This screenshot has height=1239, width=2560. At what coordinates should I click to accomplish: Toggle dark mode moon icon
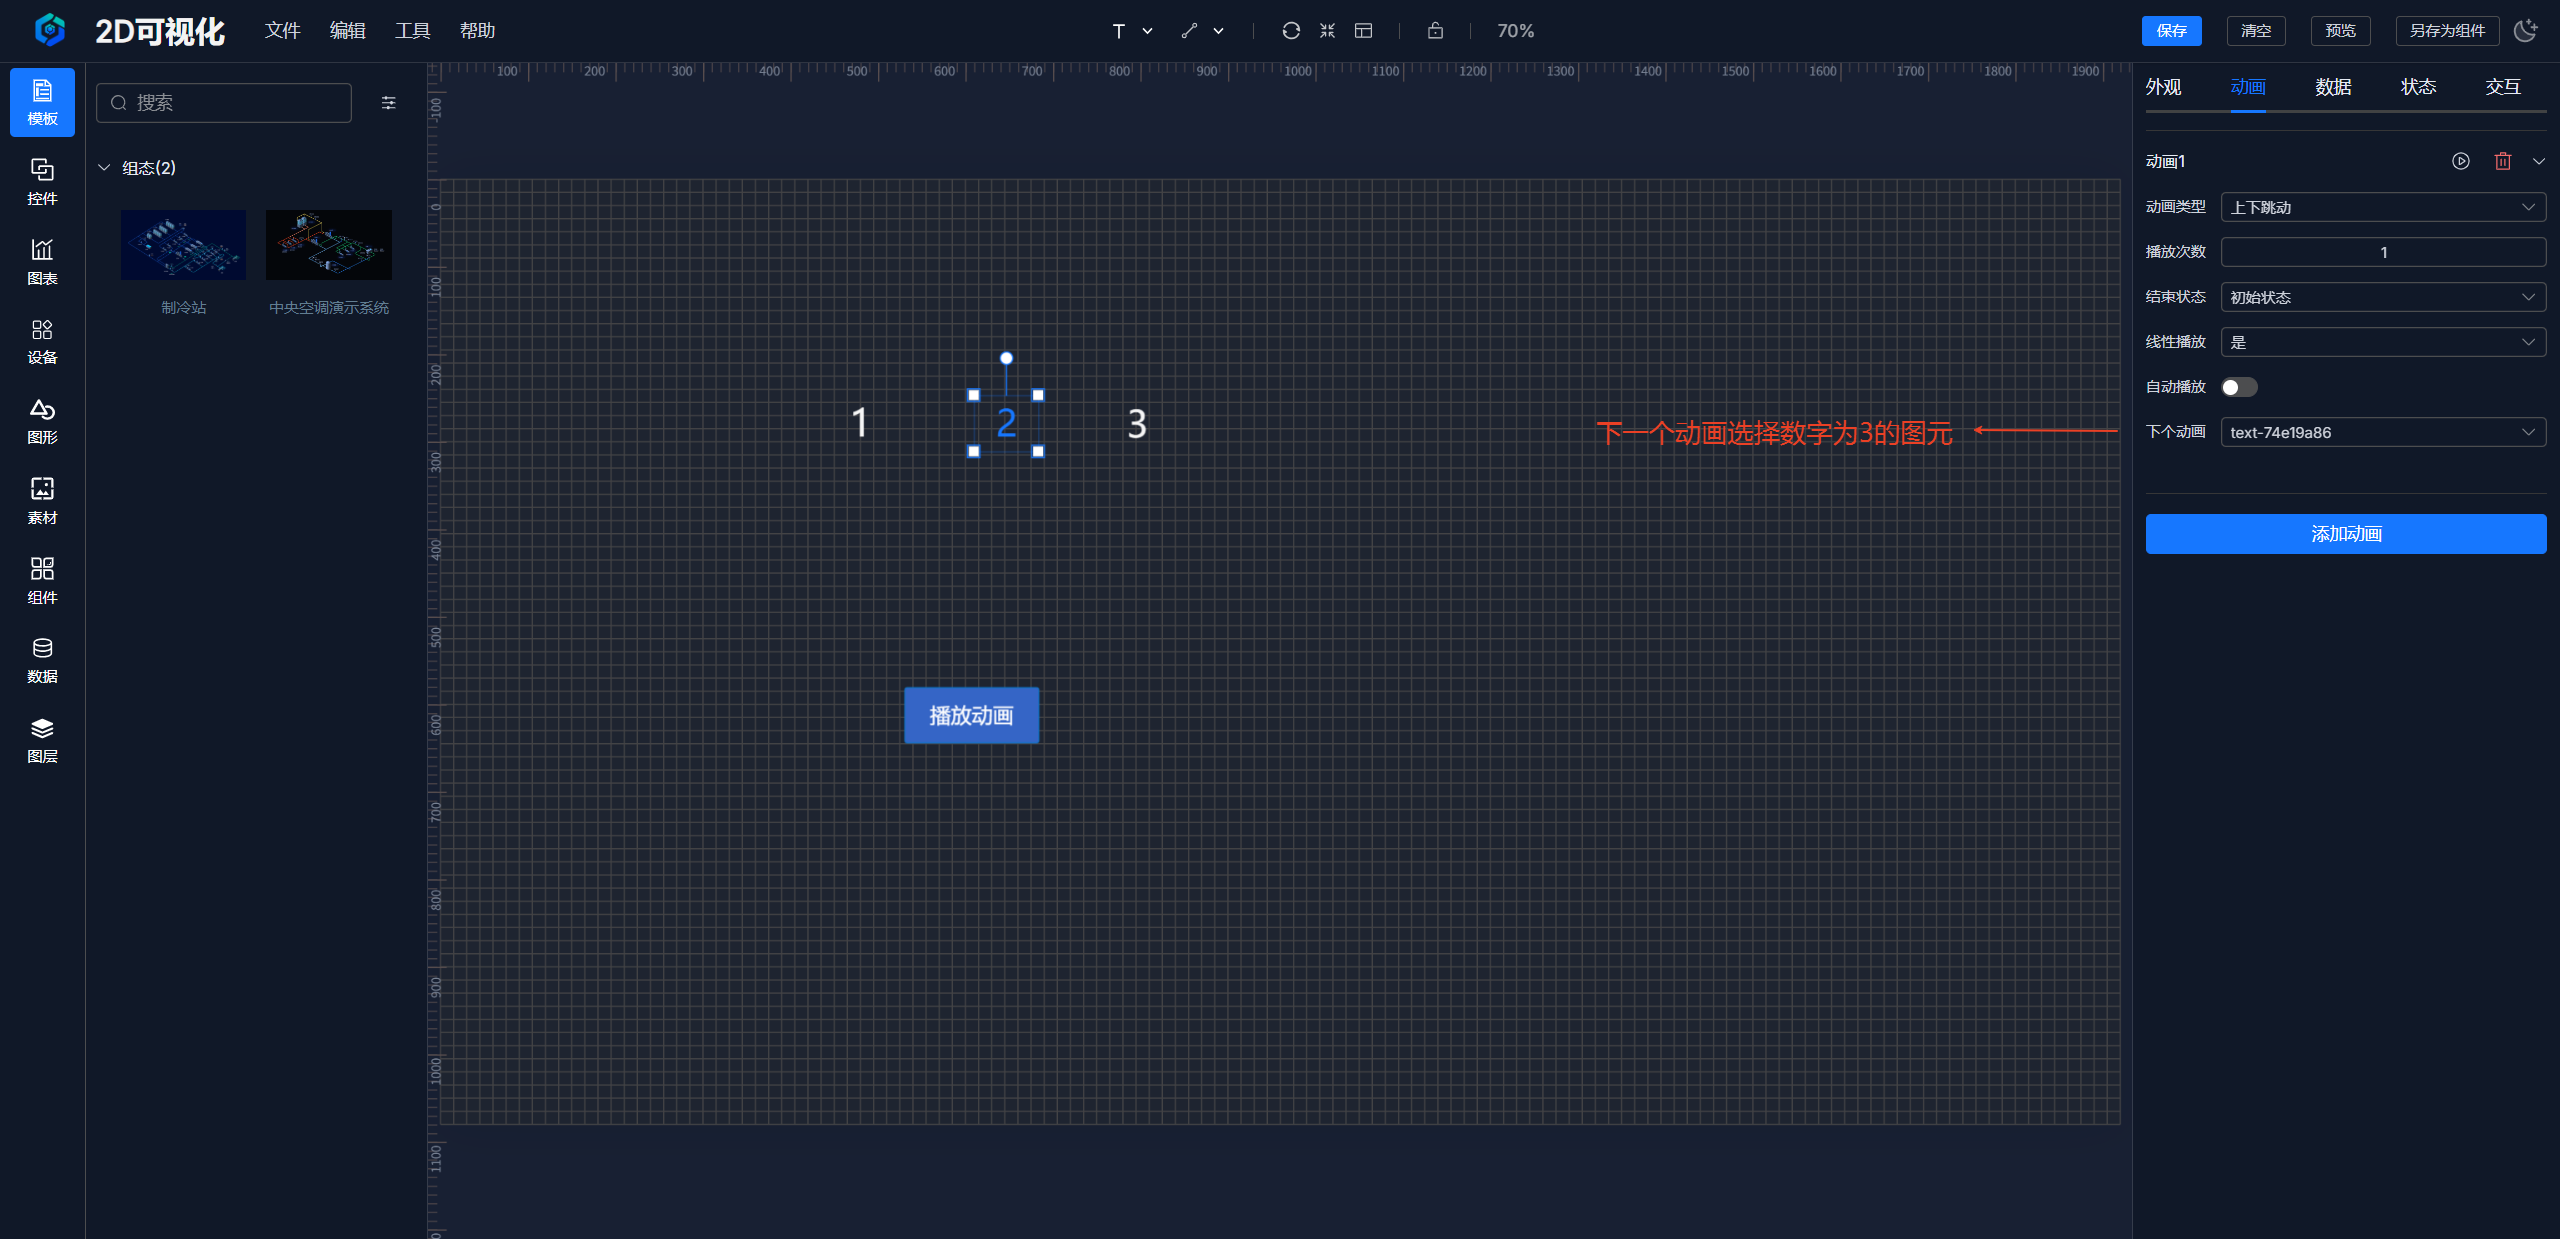point(2526,31)
